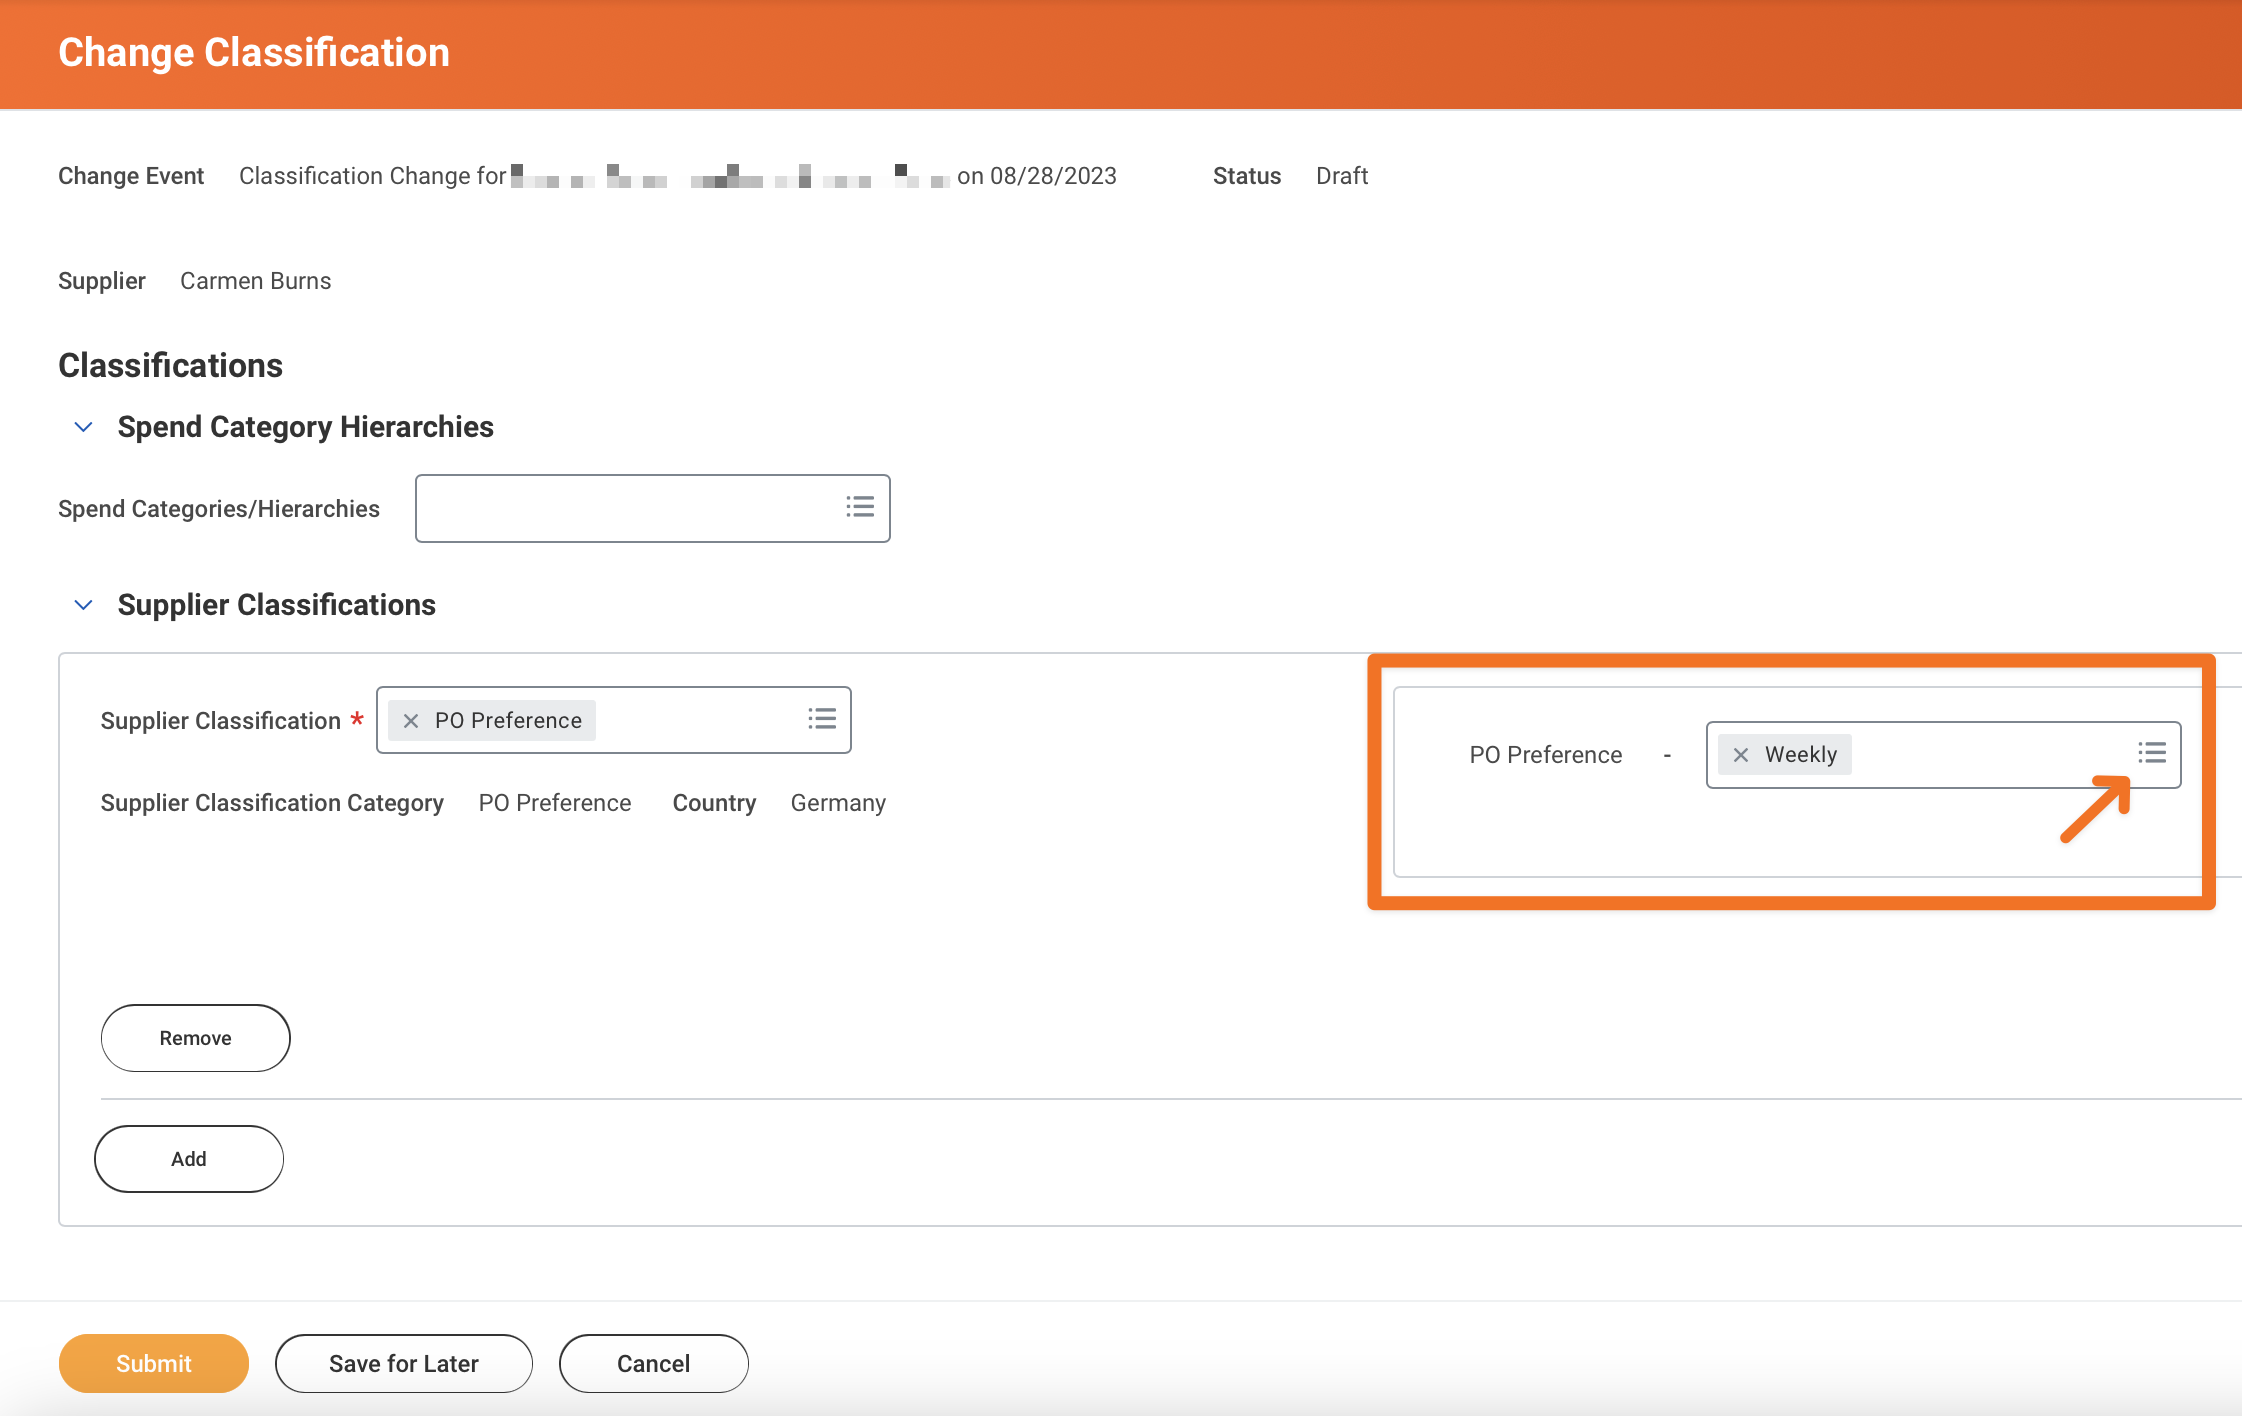This screenshot has width=2242, height=1416.
Task: Remove this supplier classification row
Action: tap(195, 1037)
